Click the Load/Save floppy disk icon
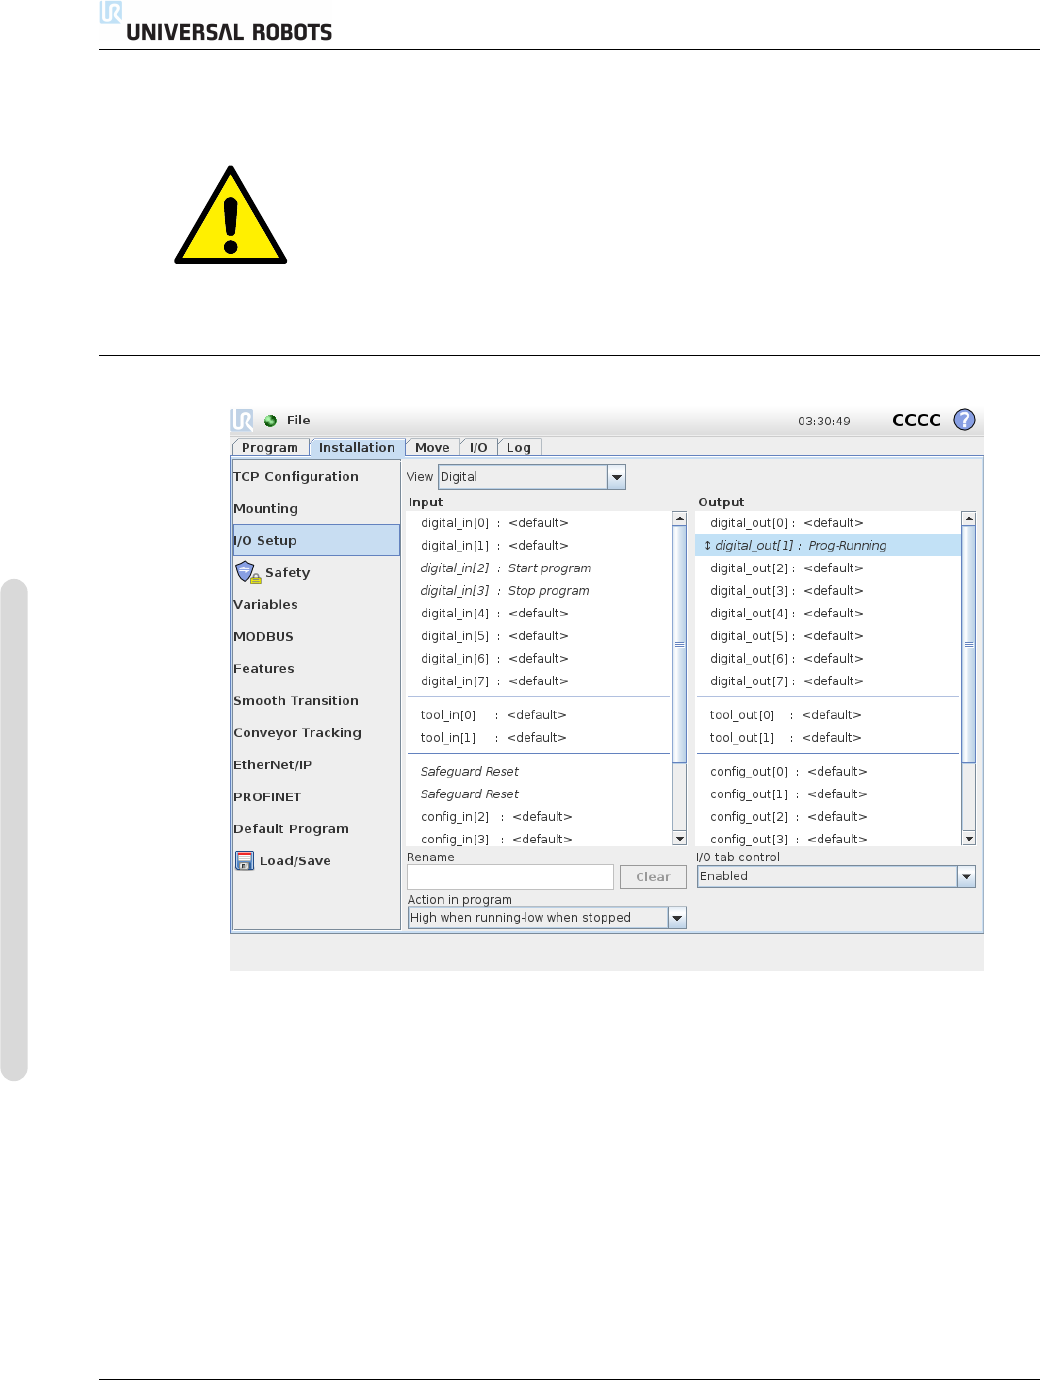 [245, 861]
